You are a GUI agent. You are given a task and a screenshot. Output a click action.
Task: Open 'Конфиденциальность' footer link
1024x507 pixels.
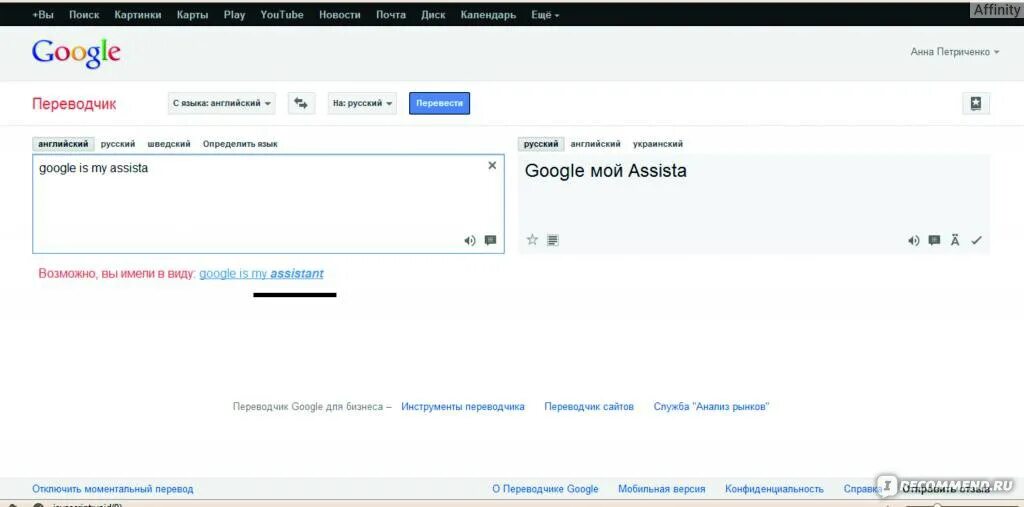[x=775, y=489]
